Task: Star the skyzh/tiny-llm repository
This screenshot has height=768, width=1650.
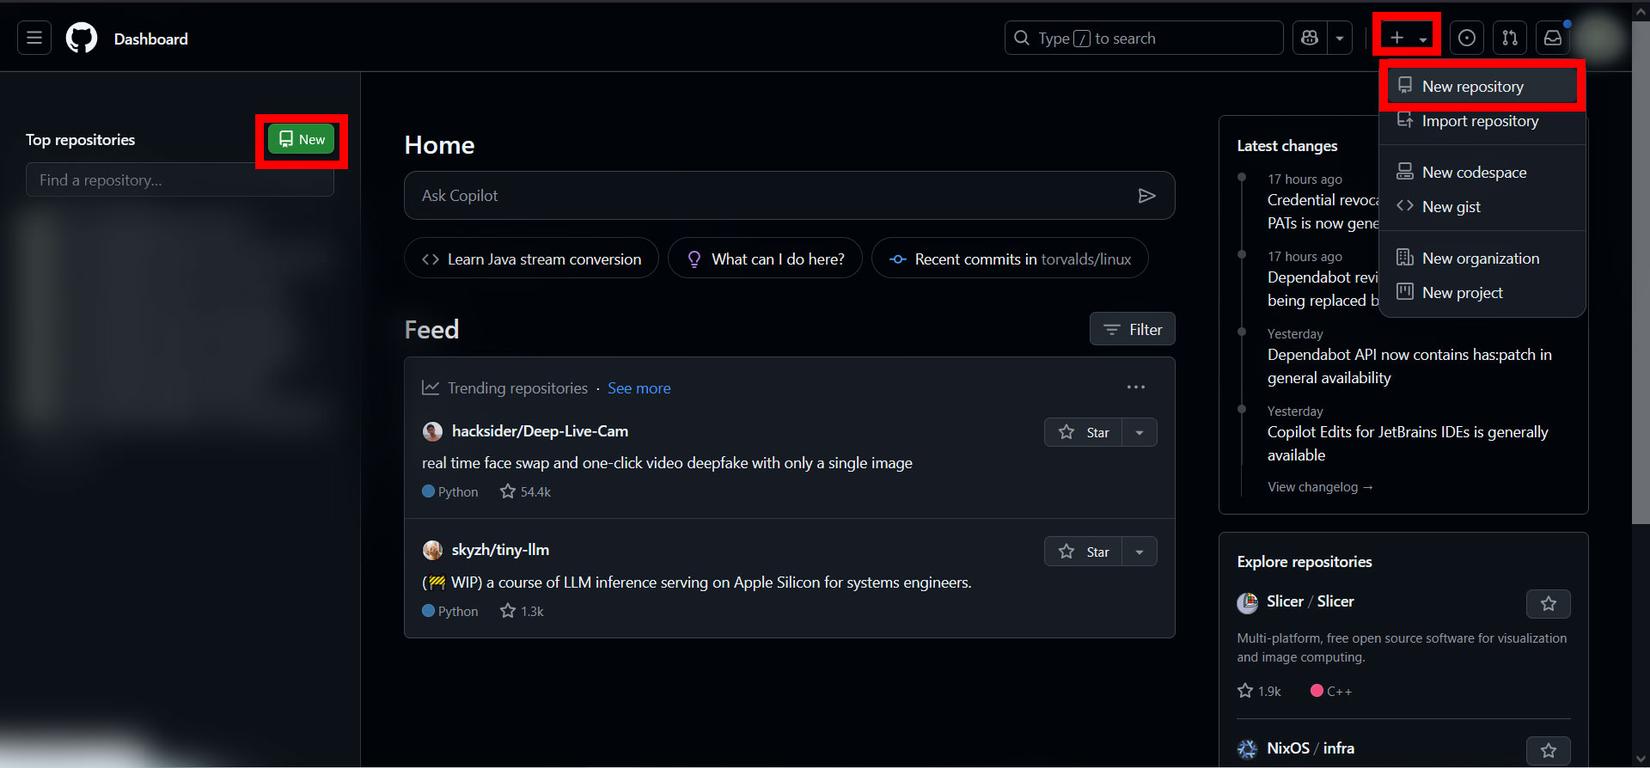Action: pyautogui.click(x=1084, y=551)
